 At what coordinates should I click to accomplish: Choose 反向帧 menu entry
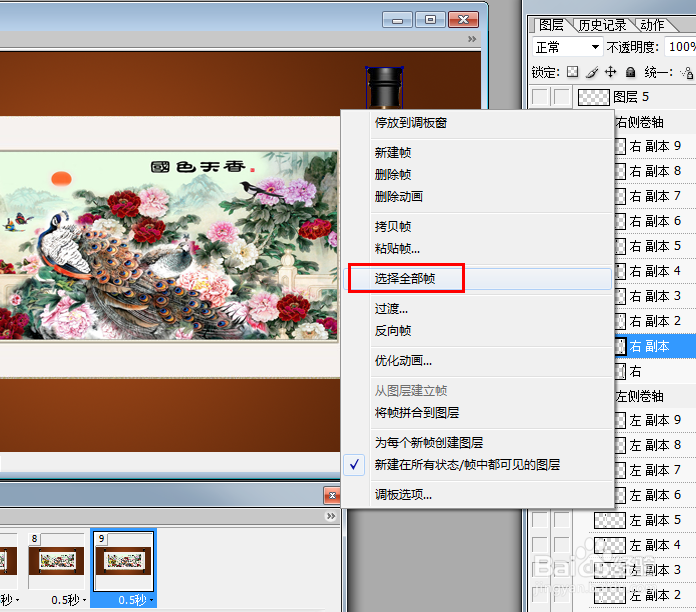click(478, 331)
